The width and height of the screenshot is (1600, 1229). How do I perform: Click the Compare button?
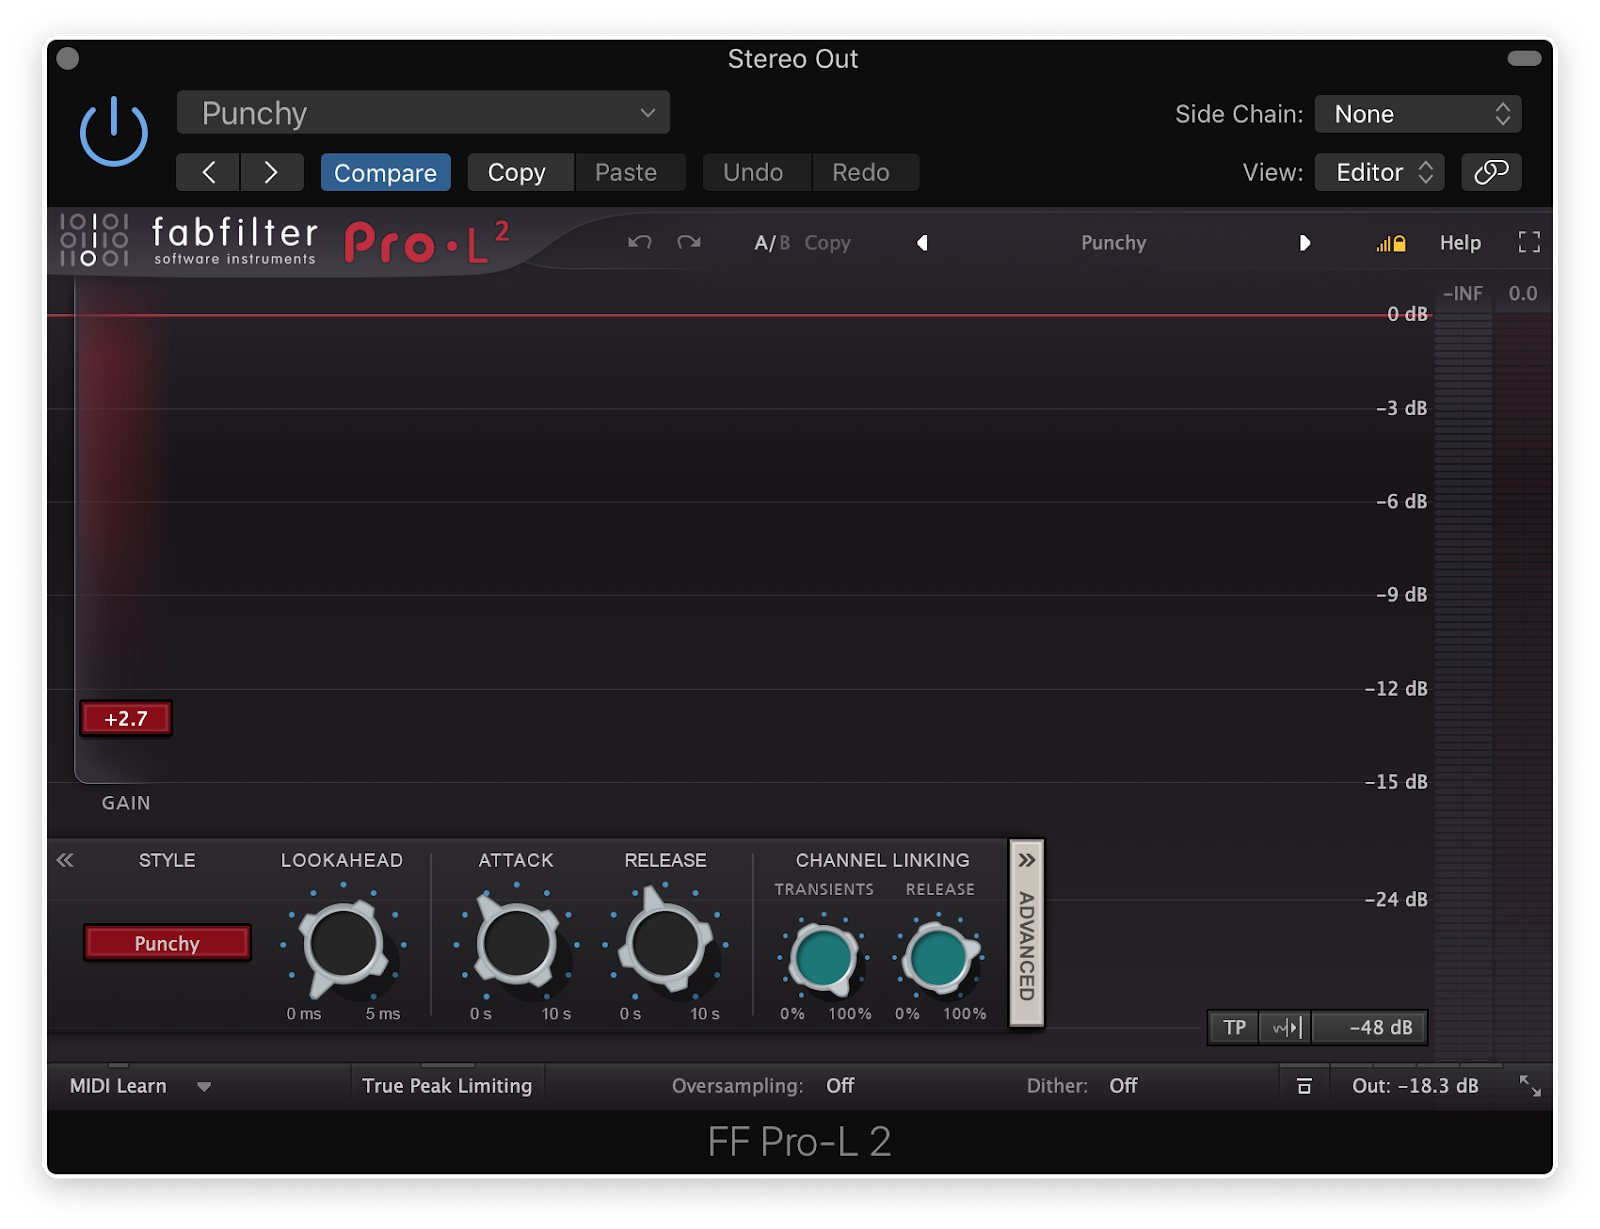pos(385,172)
